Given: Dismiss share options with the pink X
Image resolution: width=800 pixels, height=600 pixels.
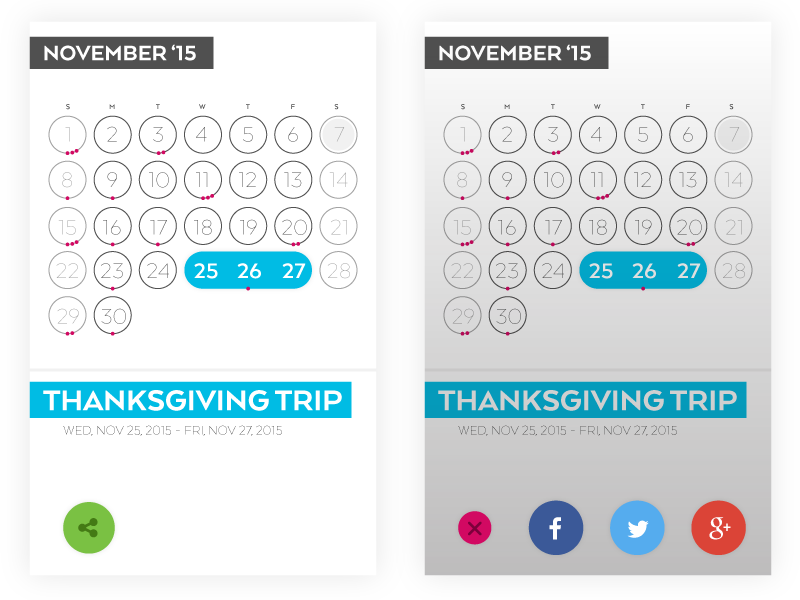Looking at the screenshot, I should pos(474,527).
